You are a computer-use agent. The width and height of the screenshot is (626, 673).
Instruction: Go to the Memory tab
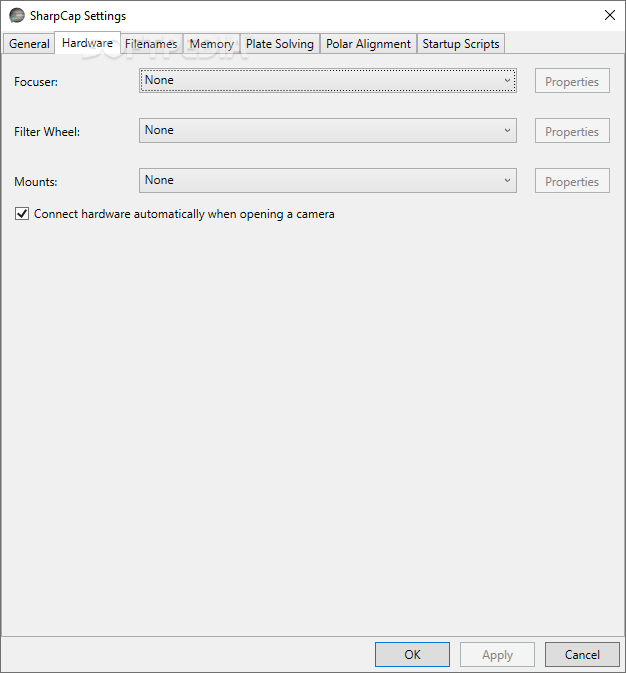[212, 44]
